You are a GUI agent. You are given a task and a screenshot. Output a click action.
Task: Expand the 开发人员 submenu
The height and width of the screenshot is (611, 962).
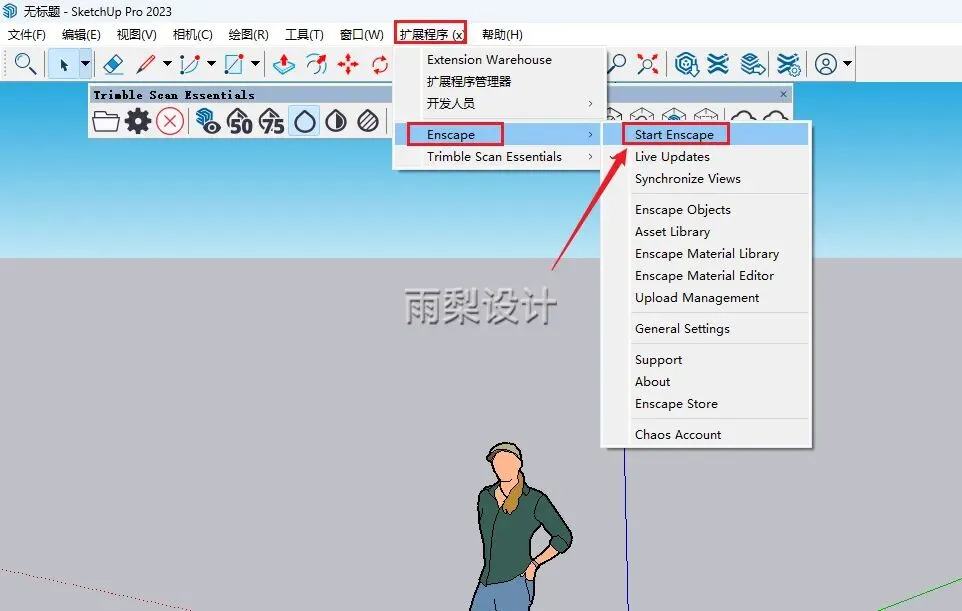coord(497,103)
